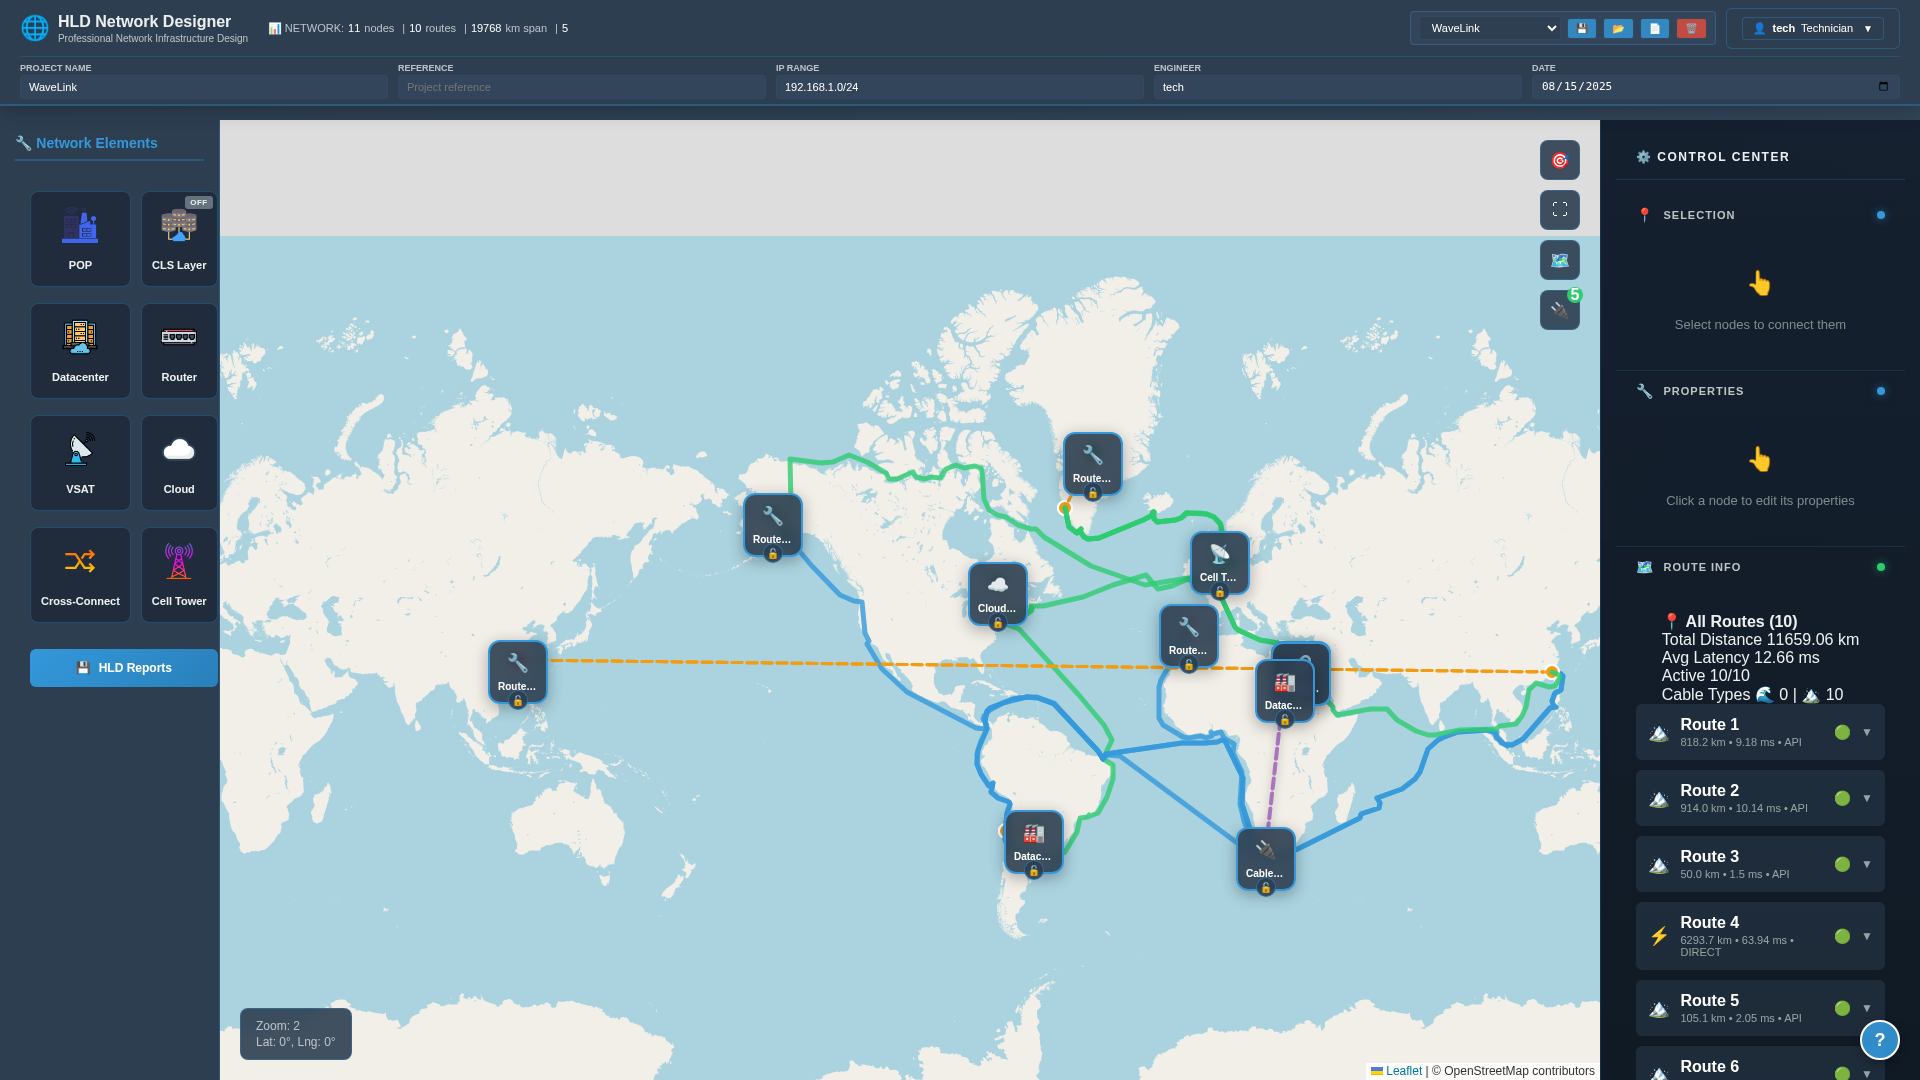Open the cable plug button with badge 5
Viewport: 1920px width, 1080px height.
tap(1560, 310)
